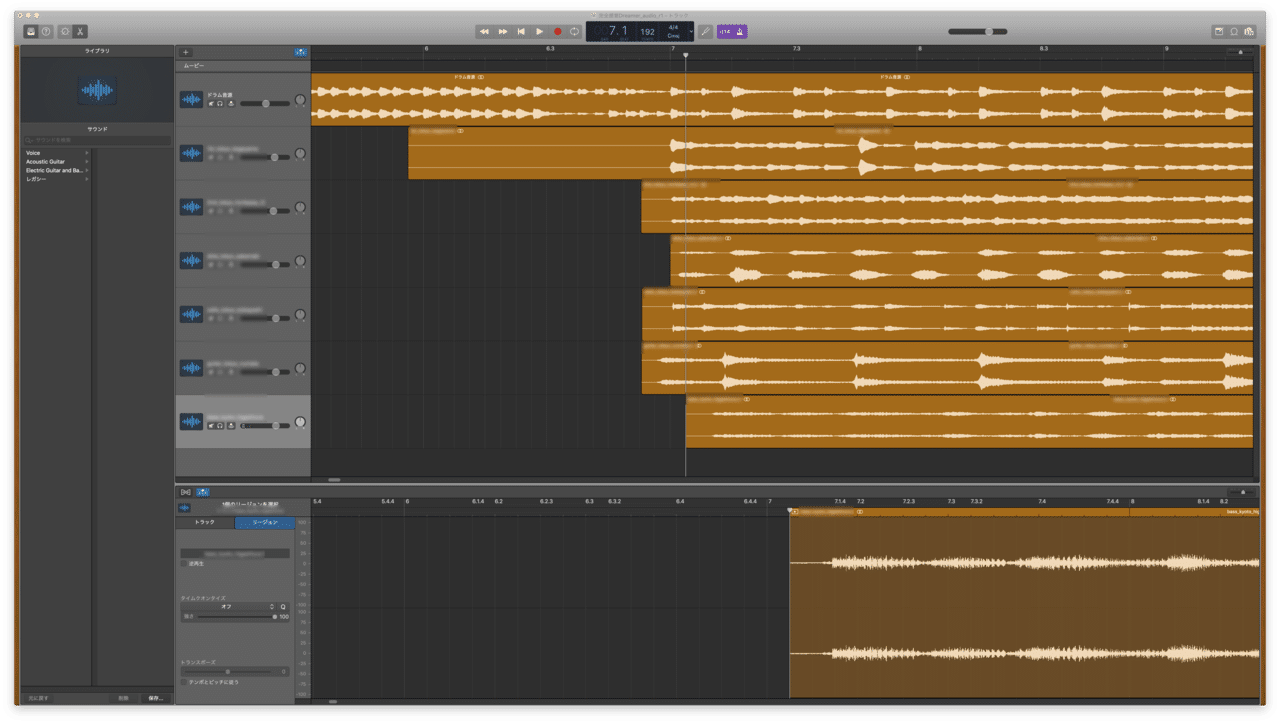Viewport: 1280px width, 723px height.
Task: Open the Note Pad icon
Action: 1219,32
